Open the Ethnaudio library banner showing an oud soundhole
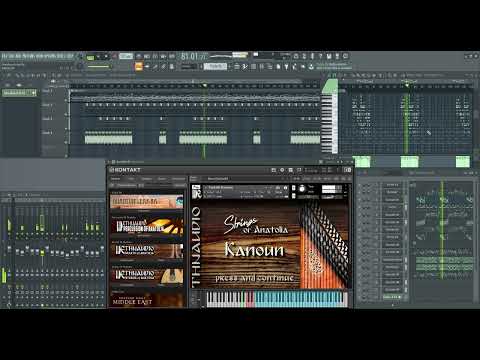 (x=147, y=276)
